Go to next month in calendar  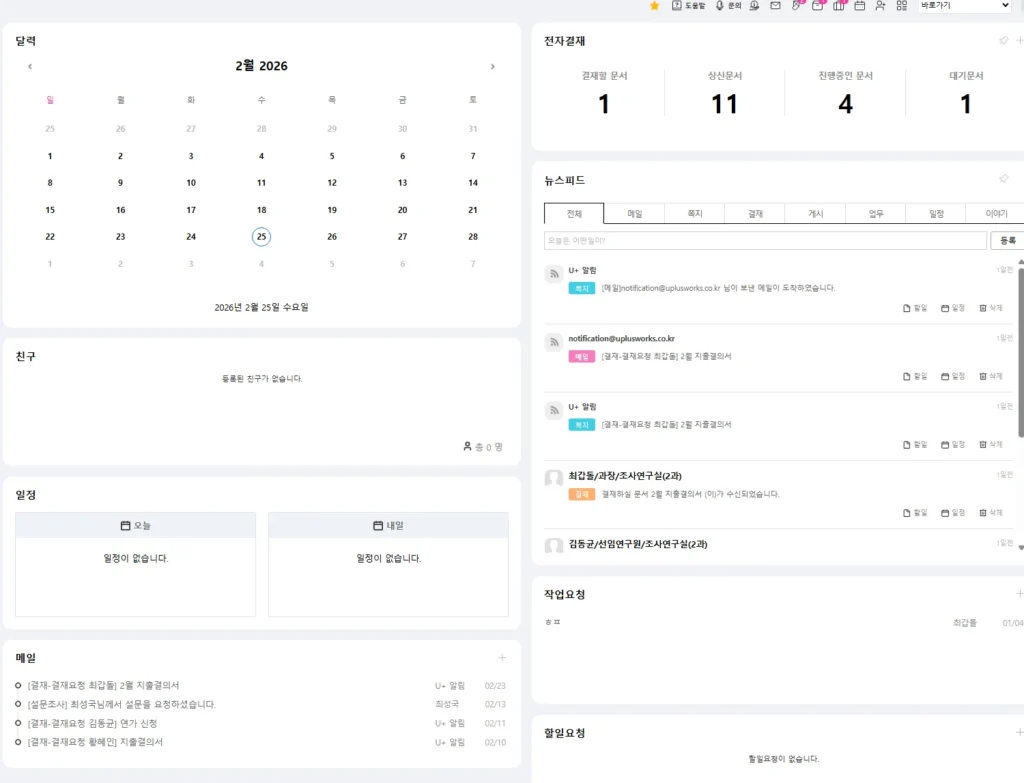[492, 67]
